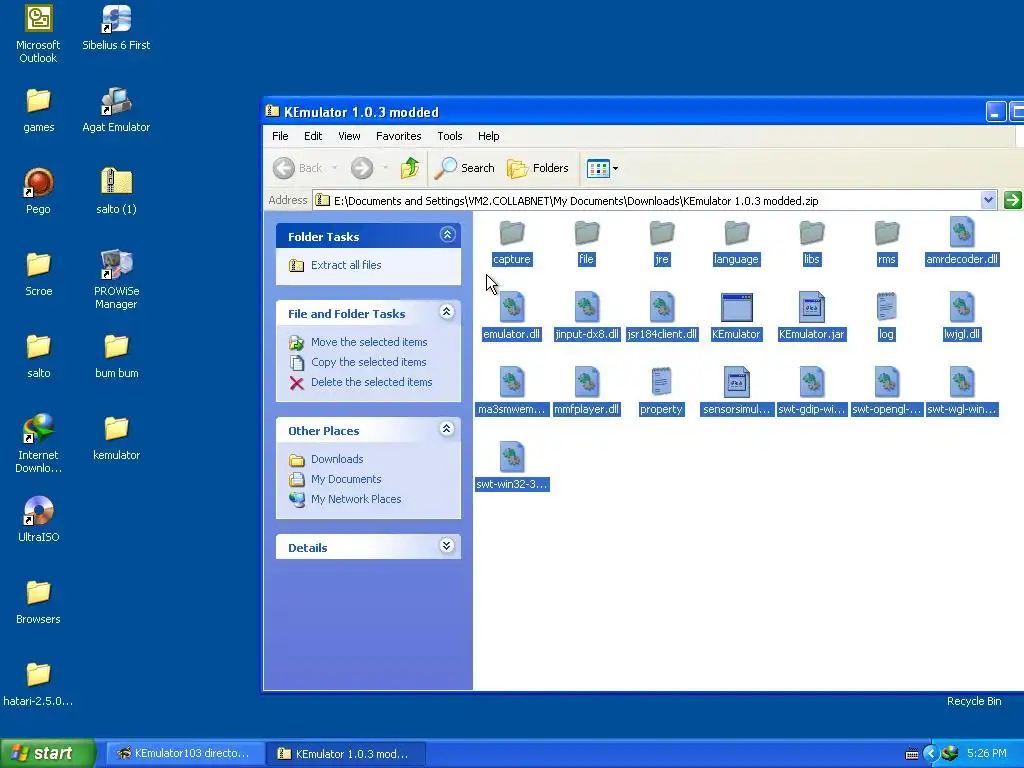The height and width of the screenshot is (768, 1024).
Task: Open the View menu
Action: tap(349, 136)
